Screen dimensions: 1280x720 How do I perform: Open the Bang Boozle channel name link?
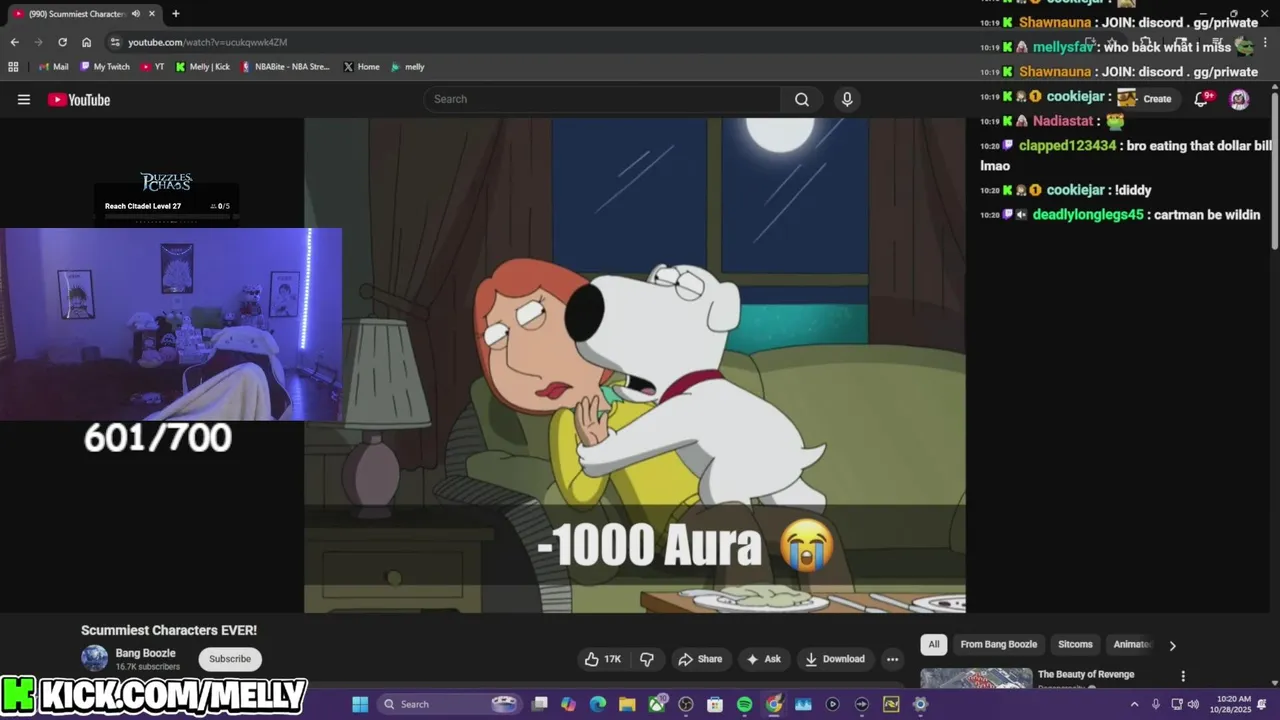pyautogui.click(x=146, y=653)
